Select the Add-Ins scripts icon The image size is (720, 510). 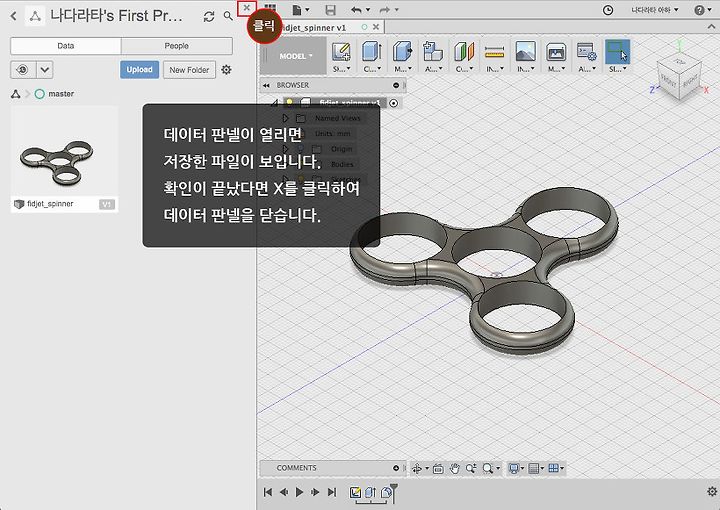[x=586, y=51]
